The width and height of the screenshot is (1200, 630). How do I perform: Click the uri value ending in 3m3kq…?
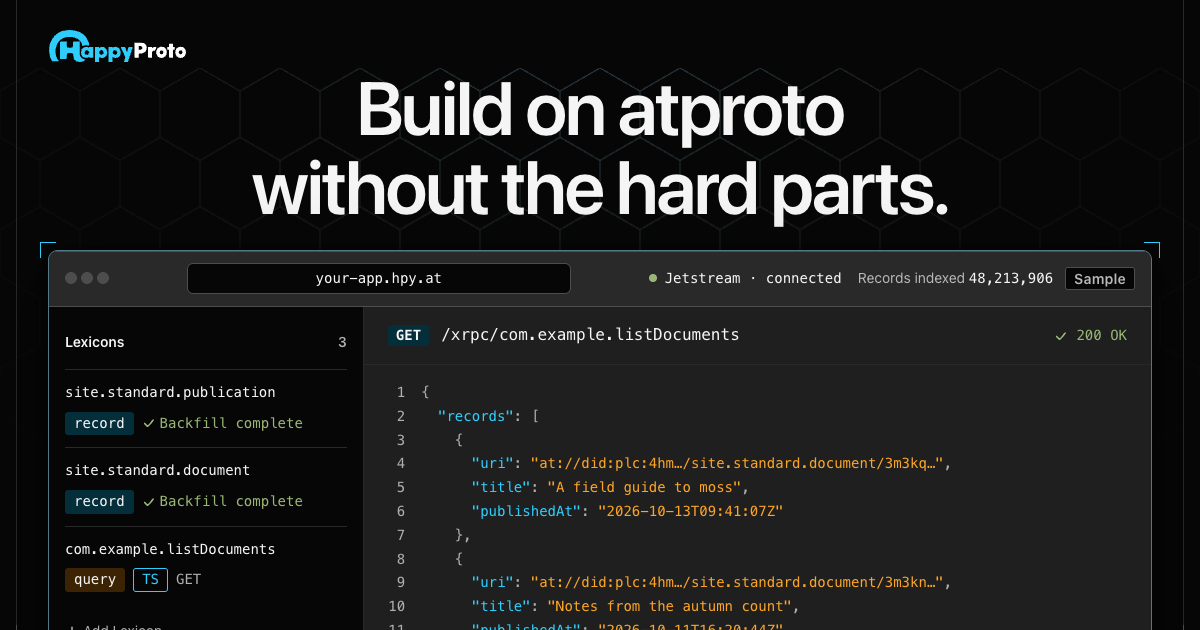[x=738, y=463]
